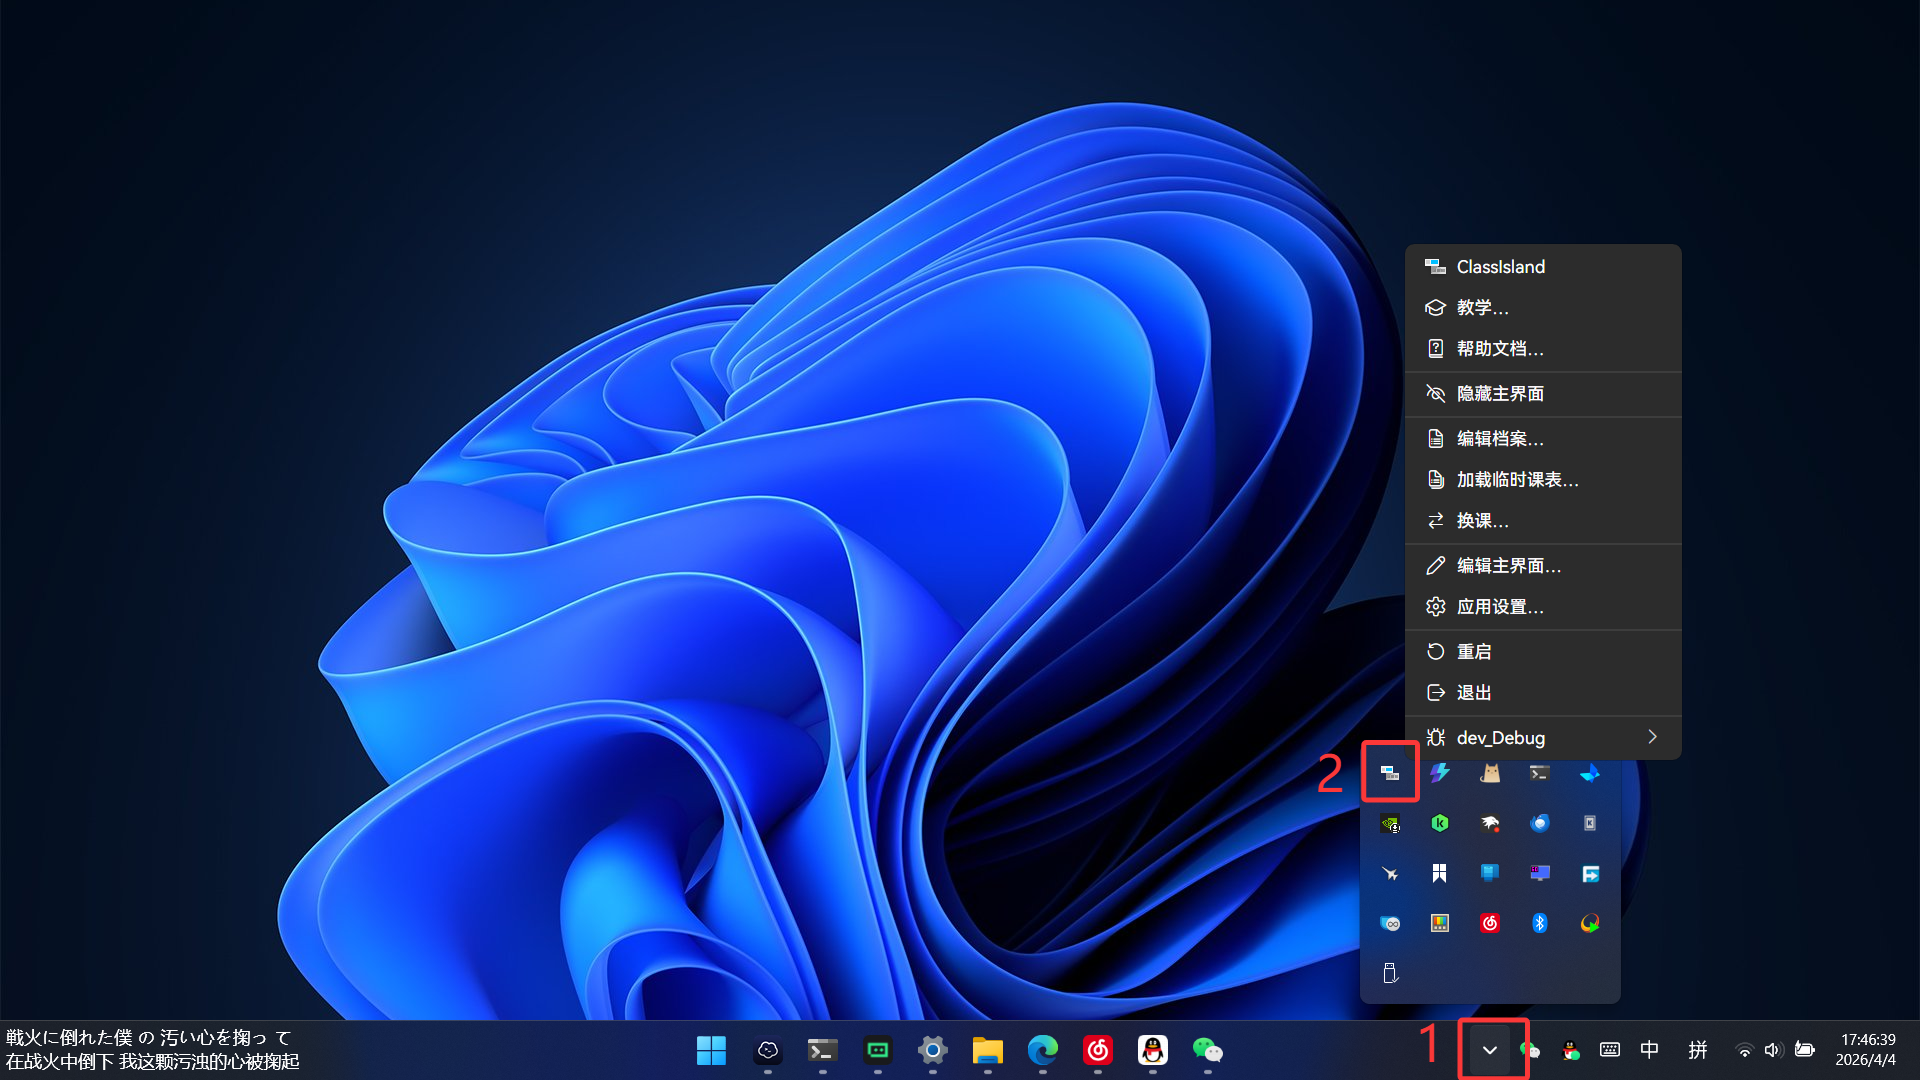The image size is (1920, 1080).
Task: Click the green Kaspersky tray icon
Action: (x=1440, y=823)
